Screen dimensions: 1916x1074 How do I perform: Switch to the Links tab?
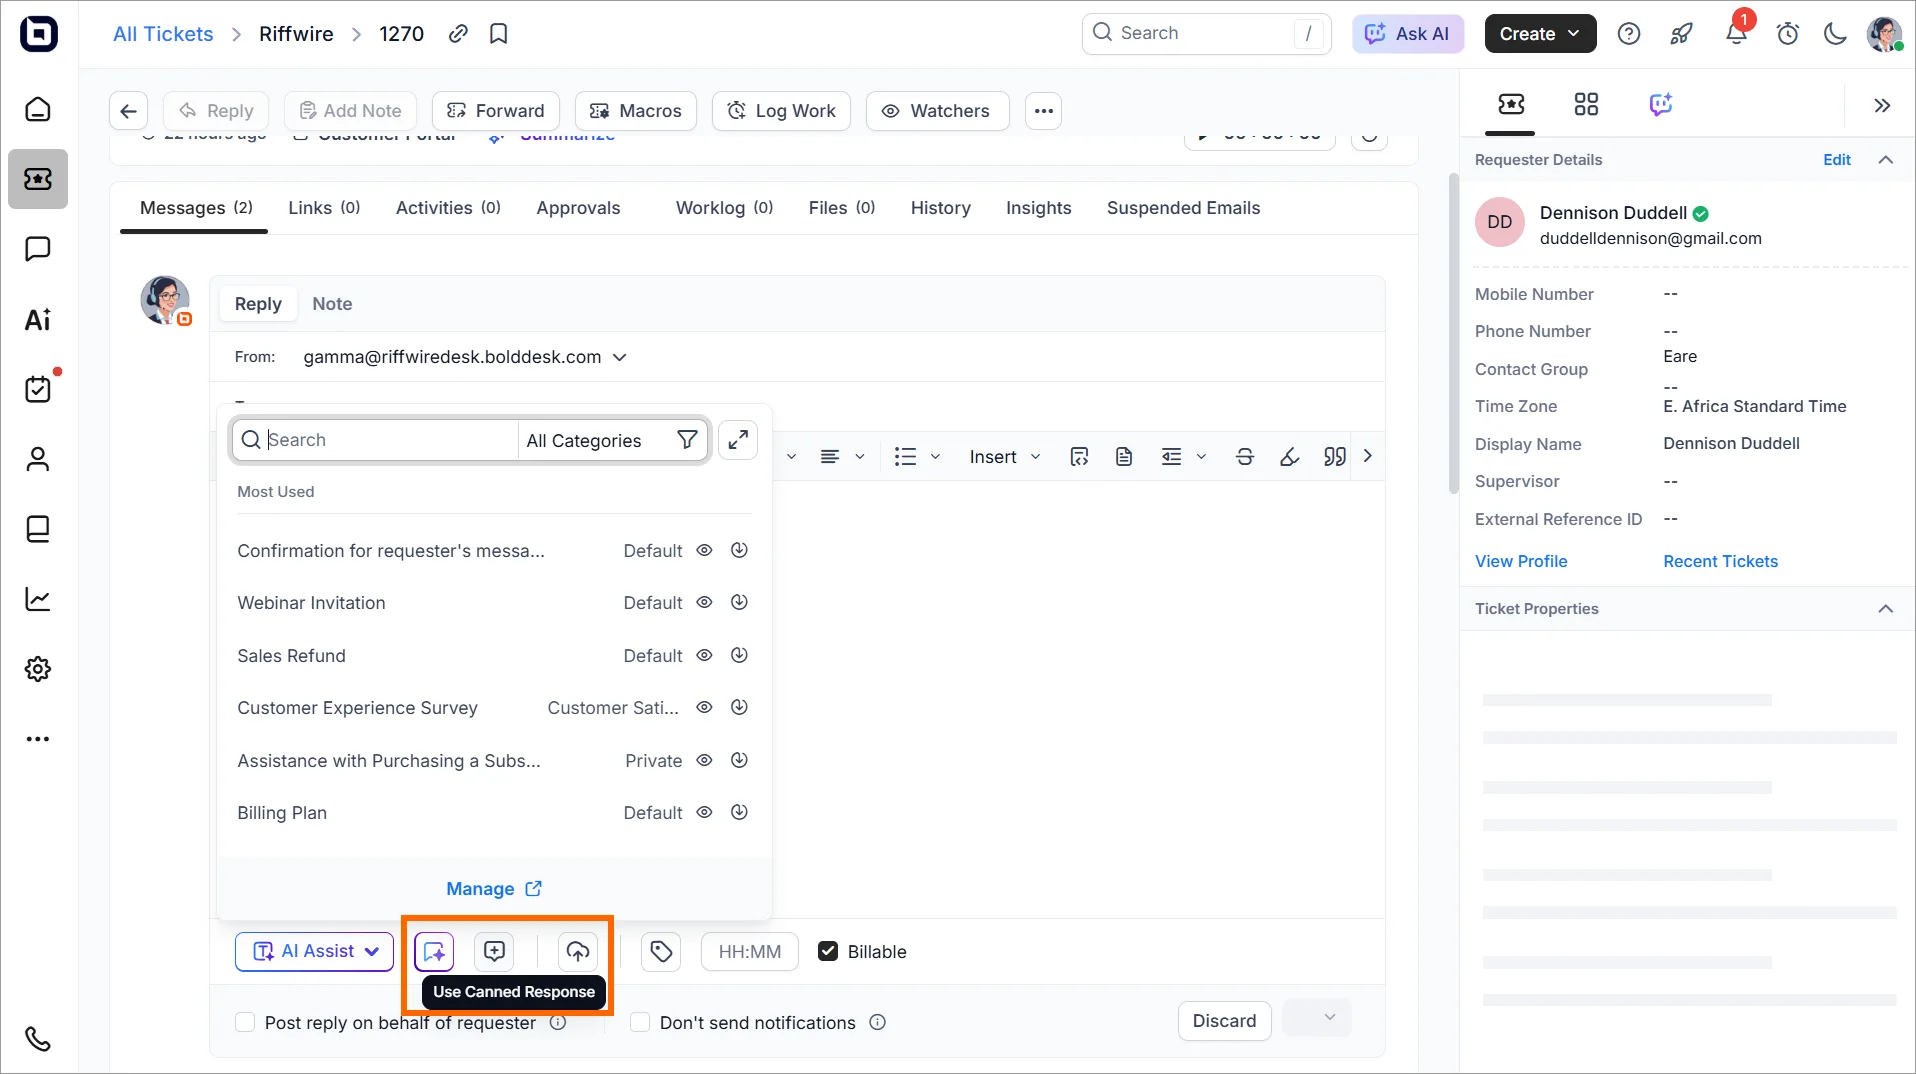(324, 208)
